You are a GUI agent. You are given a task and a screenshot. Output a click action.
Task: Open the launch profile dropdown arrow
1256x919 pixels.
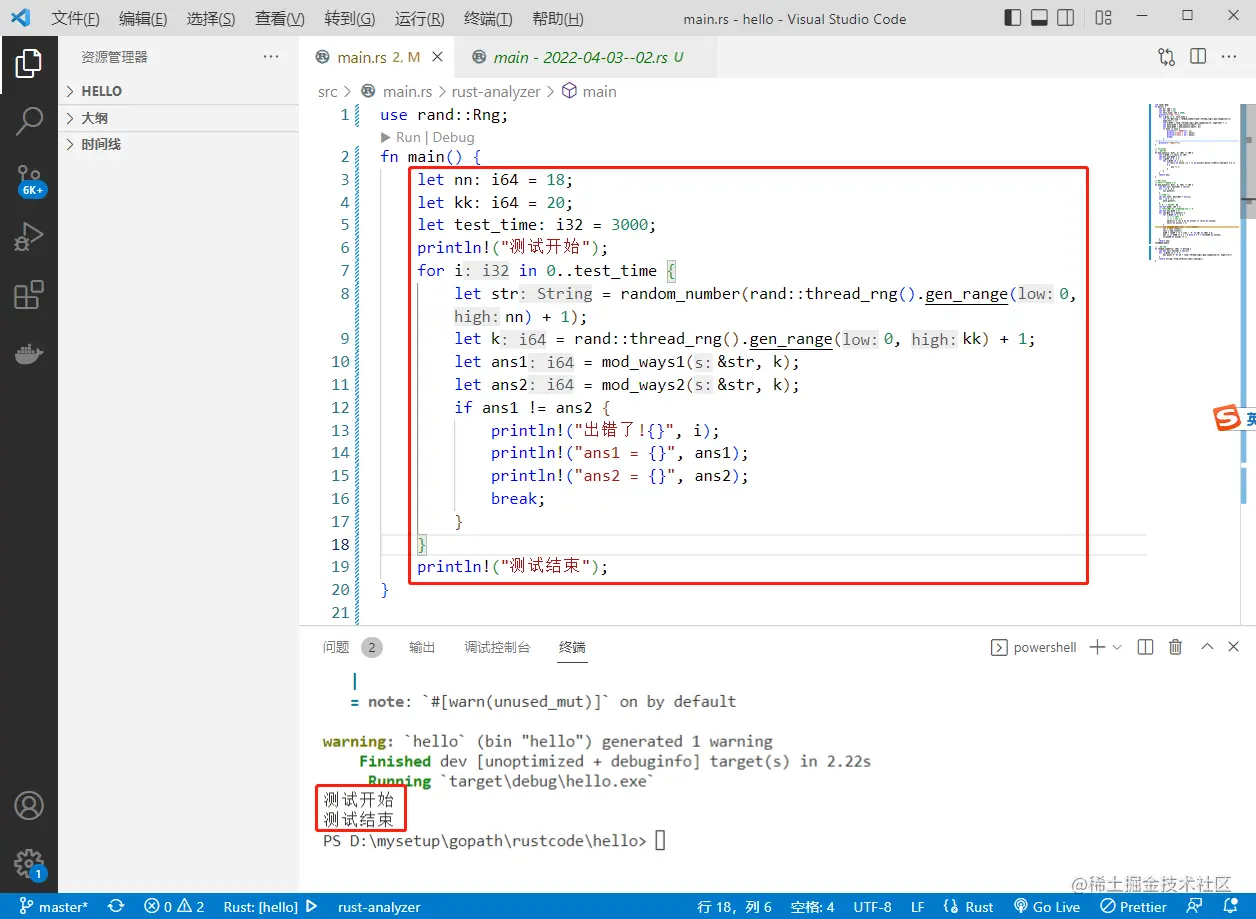point(1117,647)
